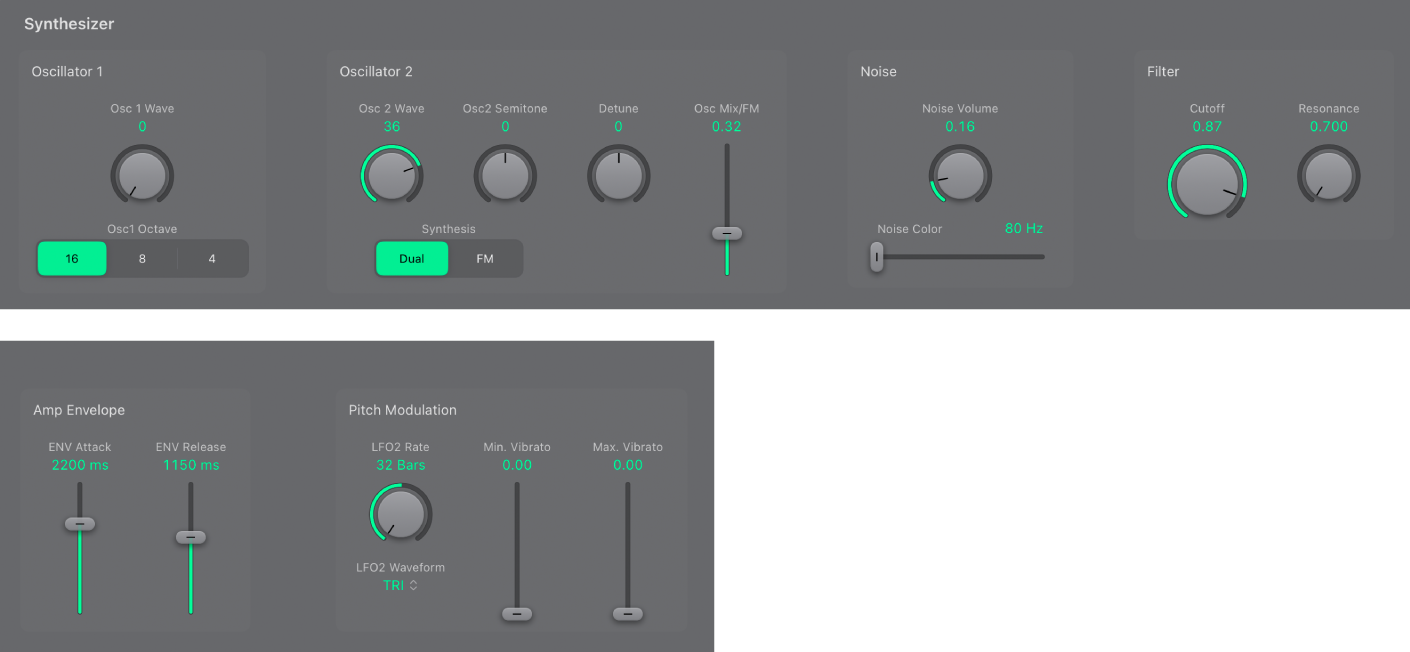
Task: Click the Osc Mix/FM slider handle
Action: pos(727,233)
